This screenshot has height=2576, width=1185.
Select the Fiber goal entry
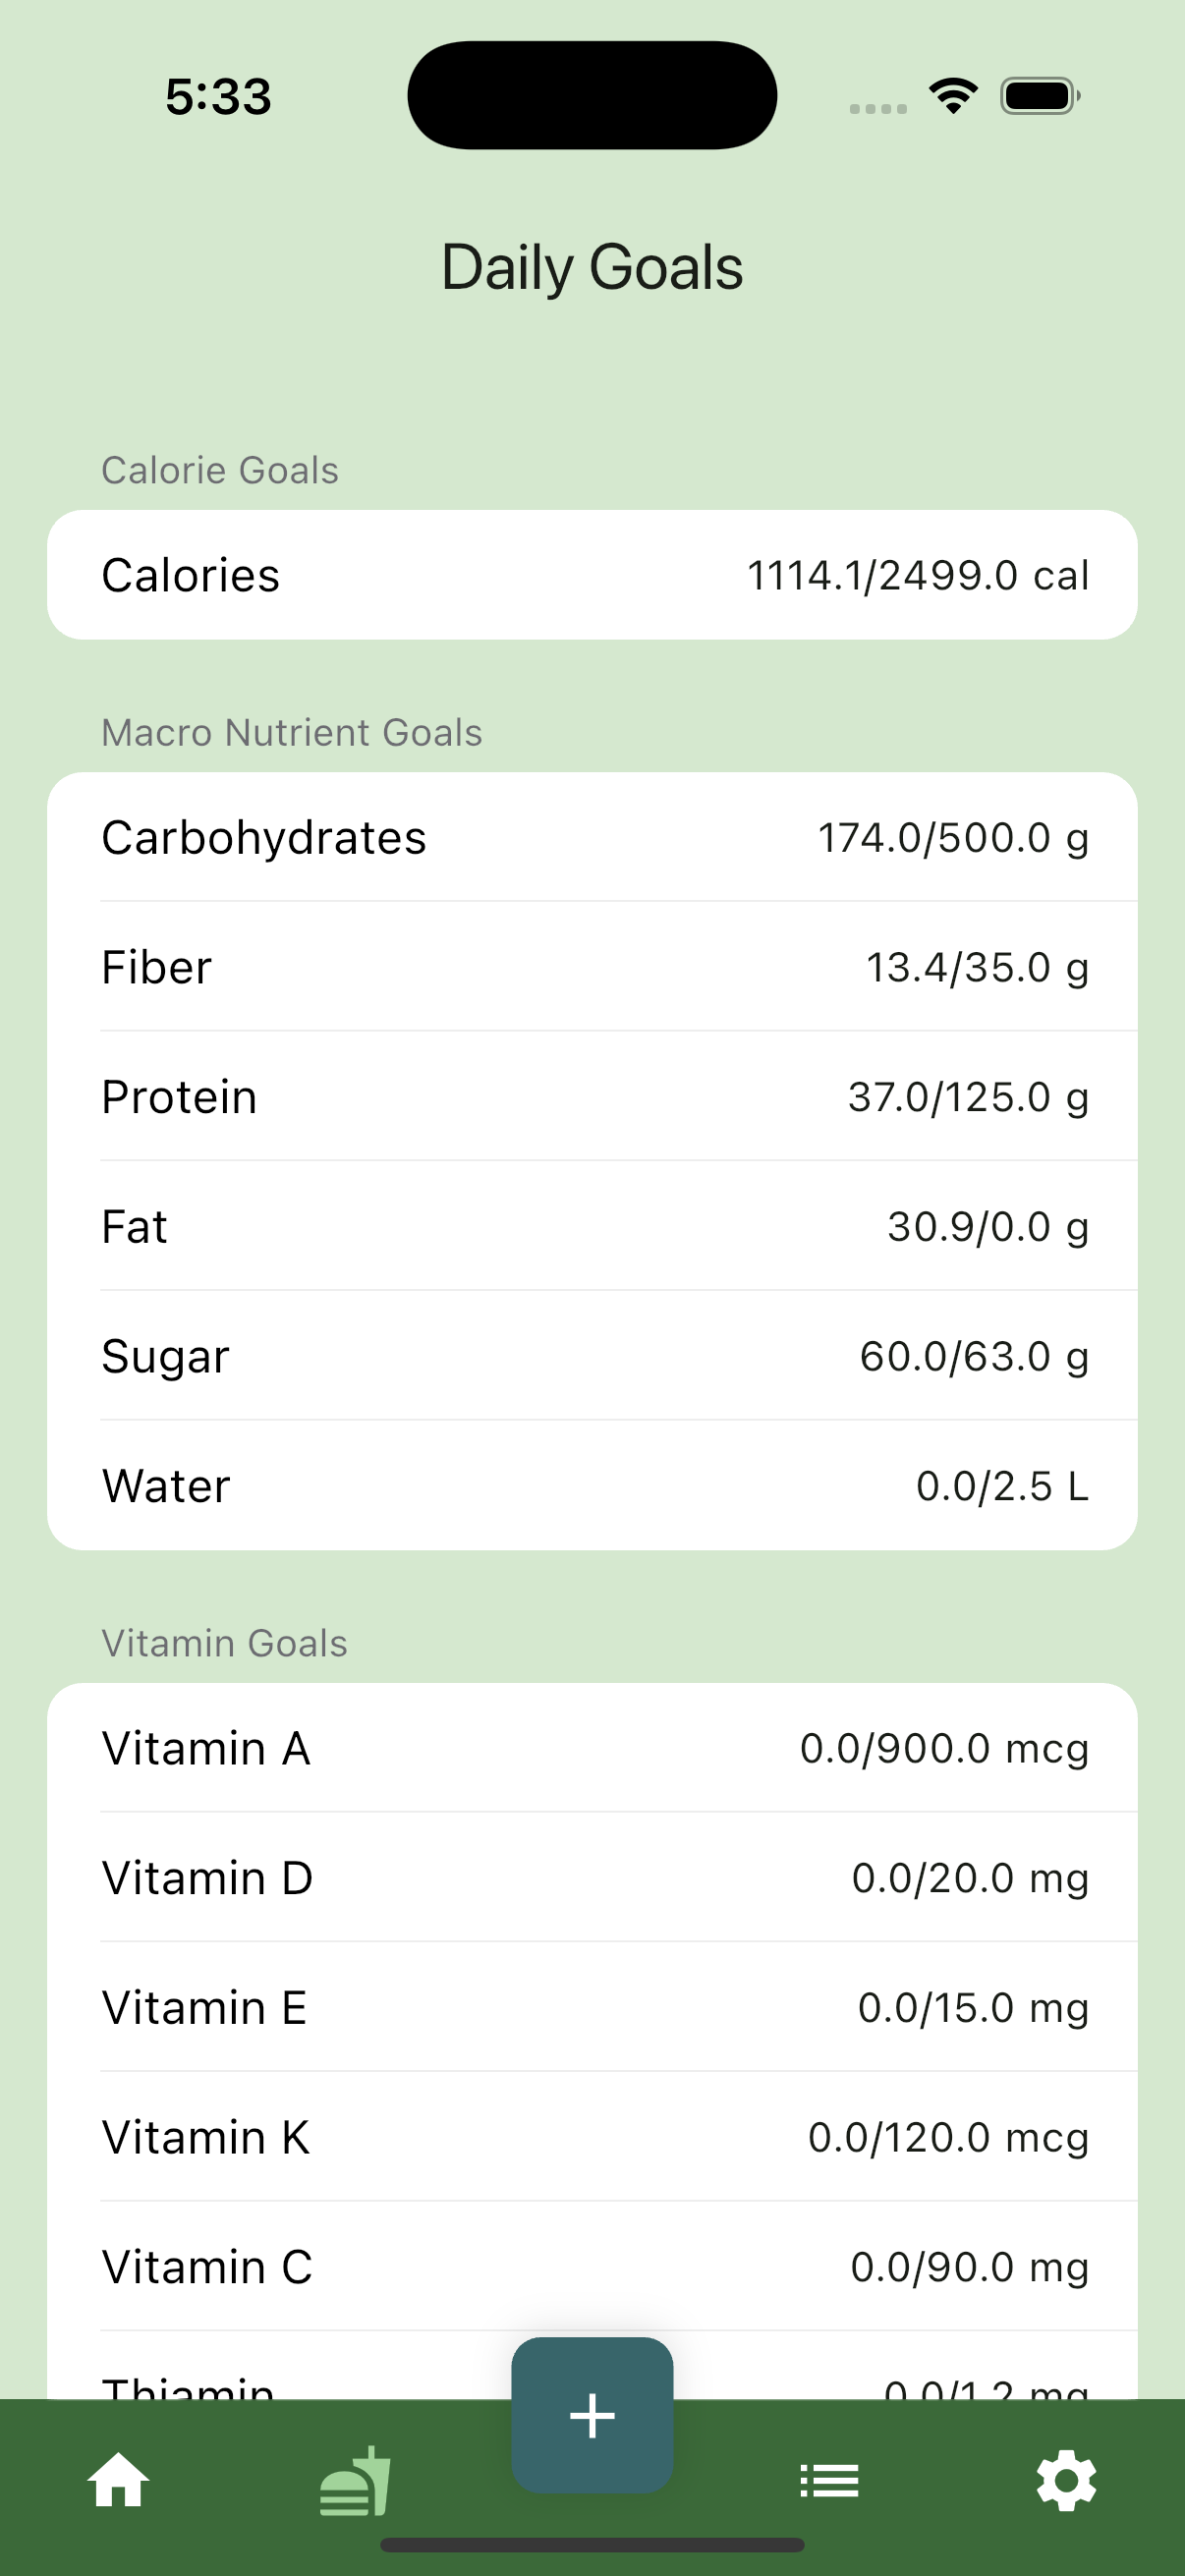(x=592, y=967)
